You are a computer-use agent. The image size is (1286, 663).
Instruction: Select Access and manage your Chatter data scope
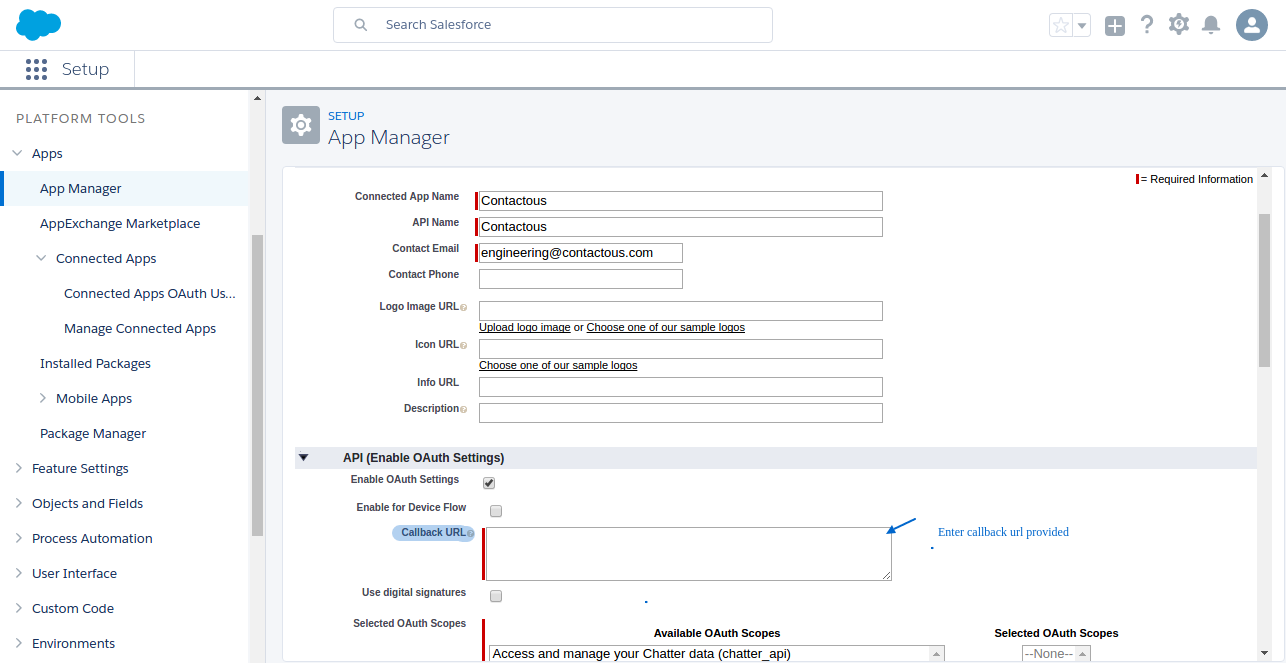pyautogui.click(x=710, y=654)
